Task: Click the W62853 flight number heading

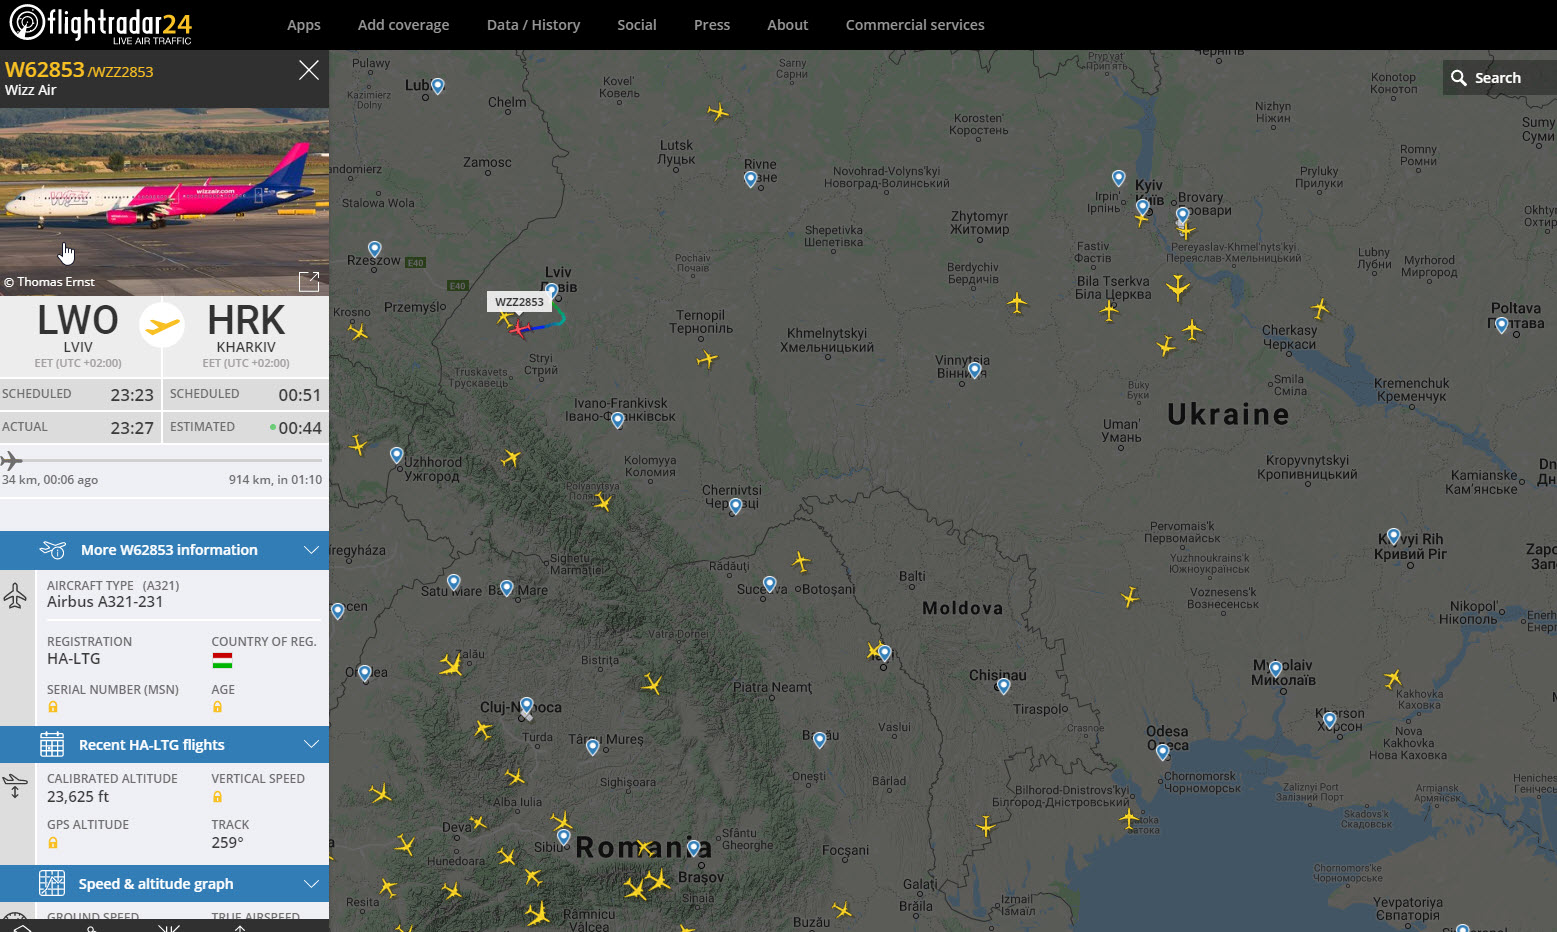Action: point(44,69)
